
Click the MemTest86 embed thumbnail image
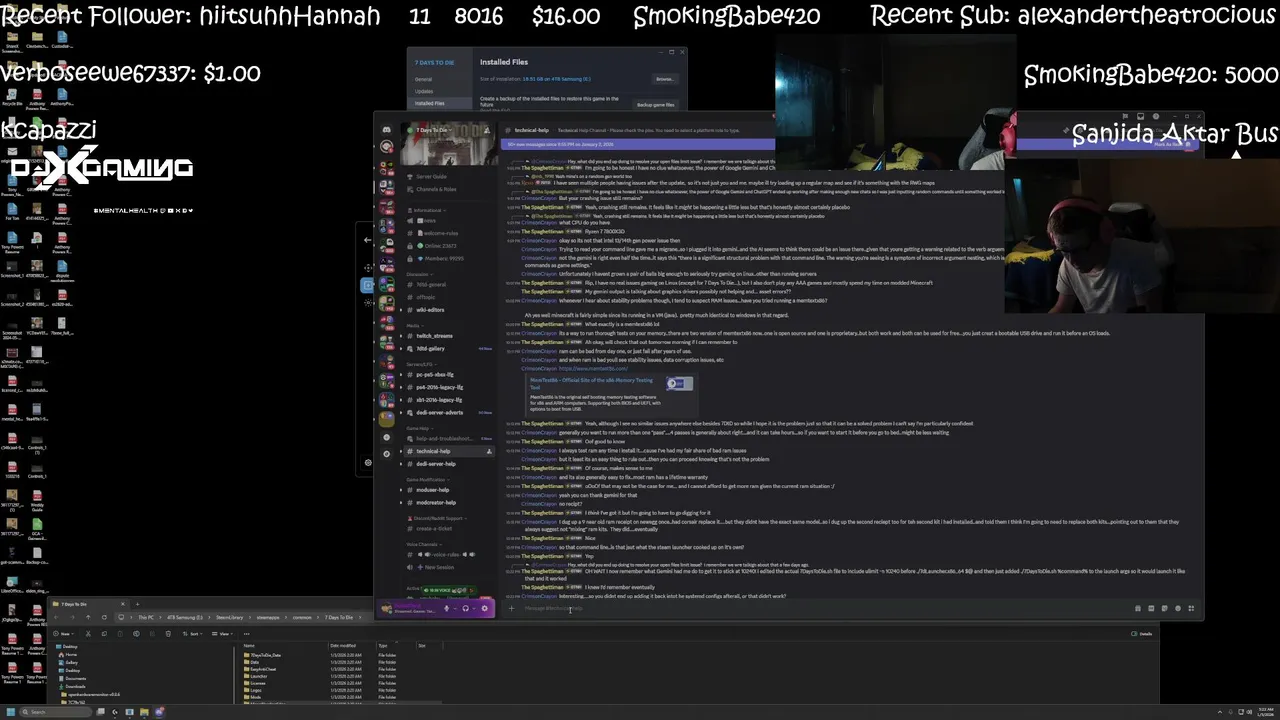pyautogui.click(x=679, y=383)
